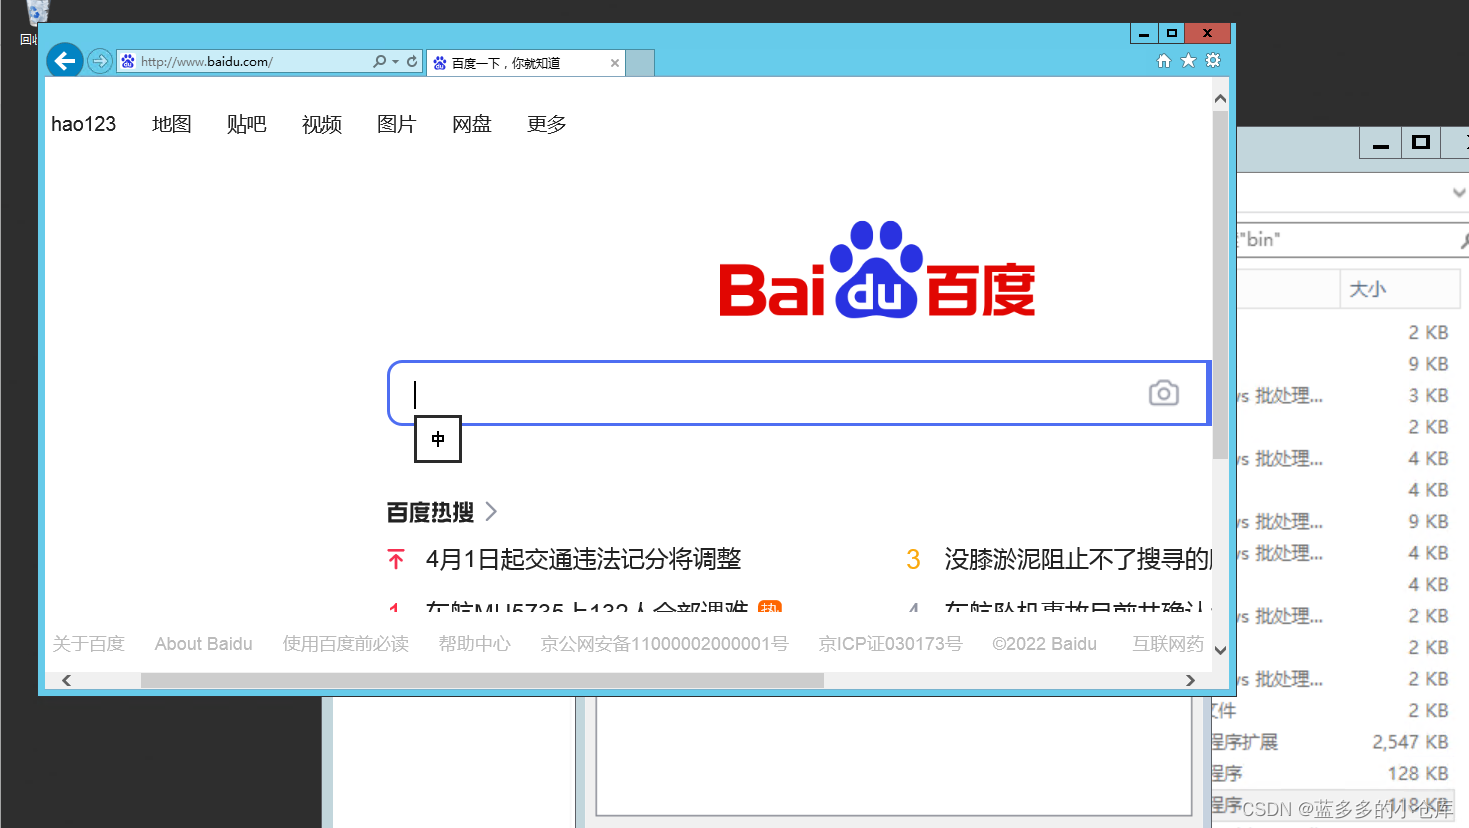Click the horizontal scrollbar left arrow

pos(66,680)
